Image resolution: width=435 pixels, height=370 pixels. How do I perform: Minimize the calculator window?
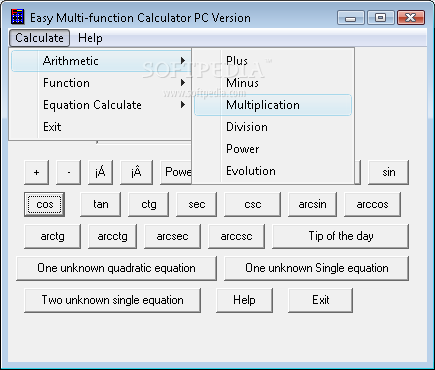tap(351, 18)
